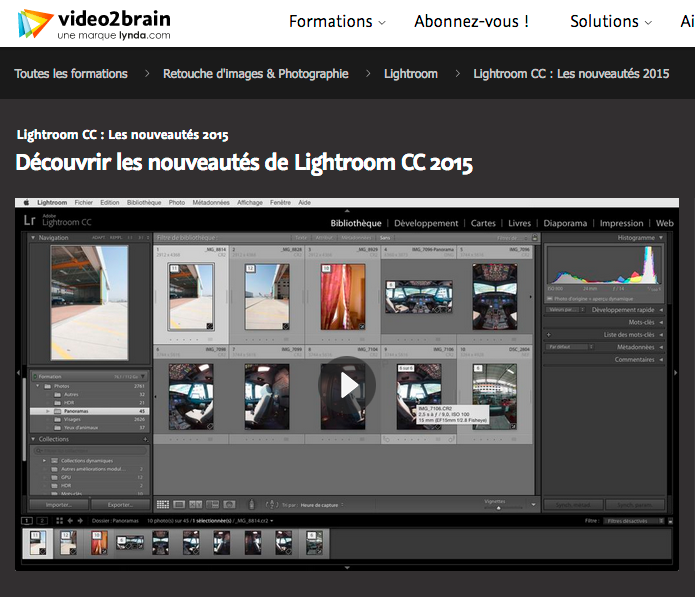The height and width of the screenshot is (597, 695).
Task: Collapse the Navigation panel triangle
Action: (33, 238)
